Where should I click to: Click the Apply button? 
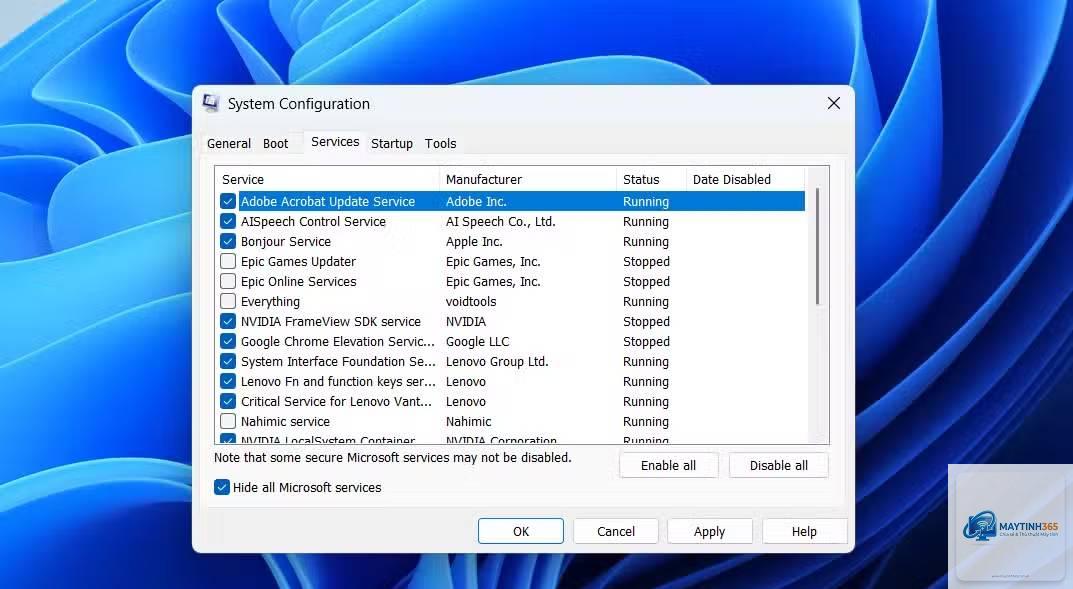710,531
